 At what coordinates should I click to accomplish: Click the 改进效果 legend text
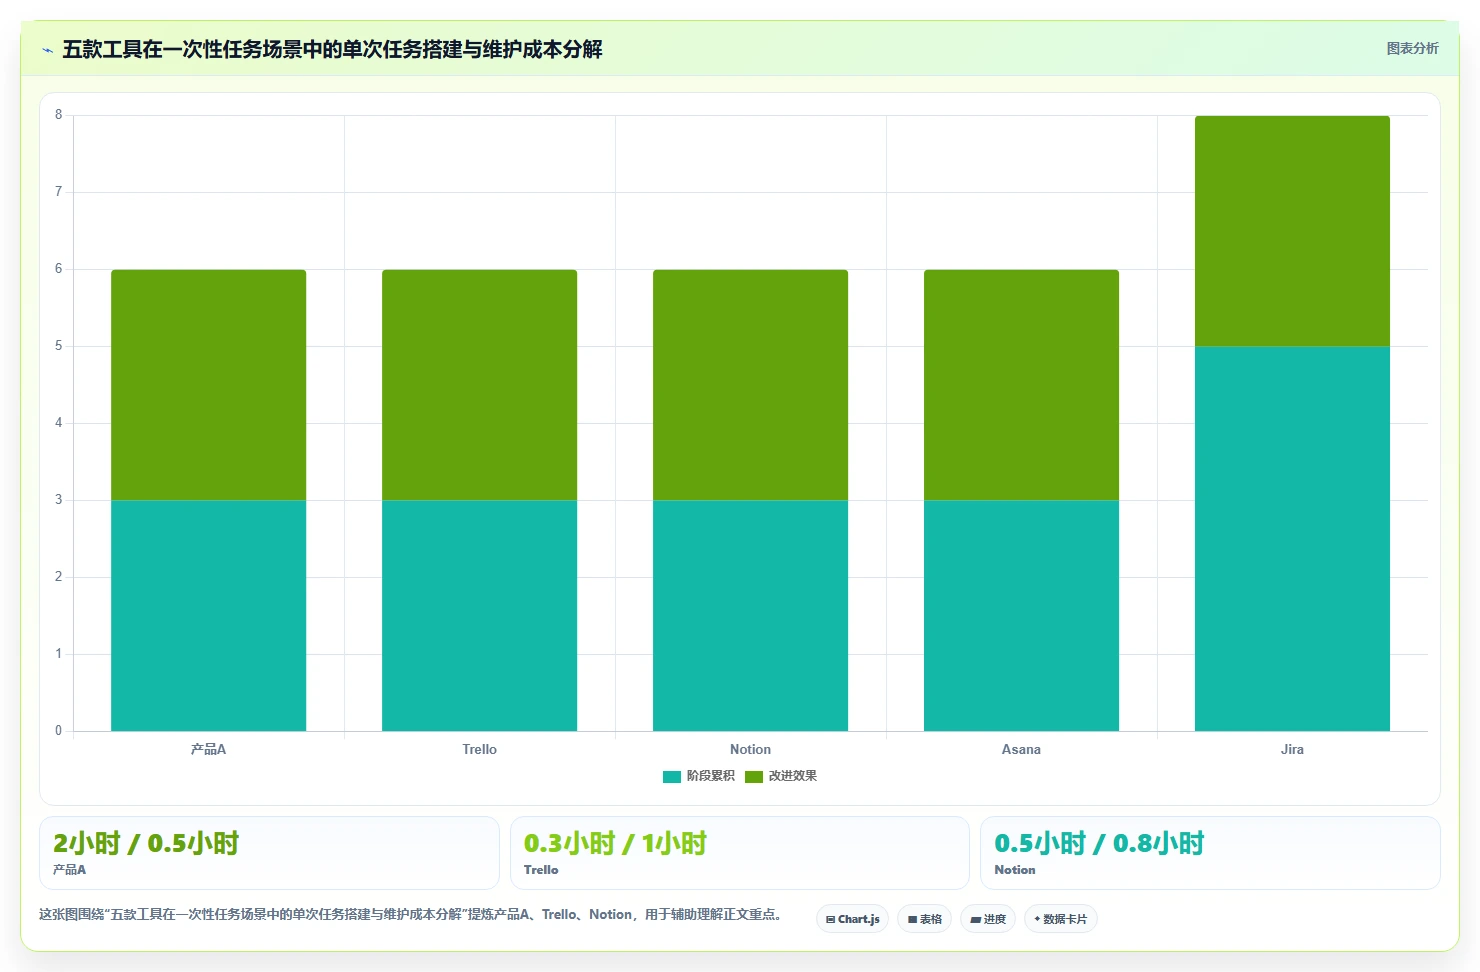[792, 776]
